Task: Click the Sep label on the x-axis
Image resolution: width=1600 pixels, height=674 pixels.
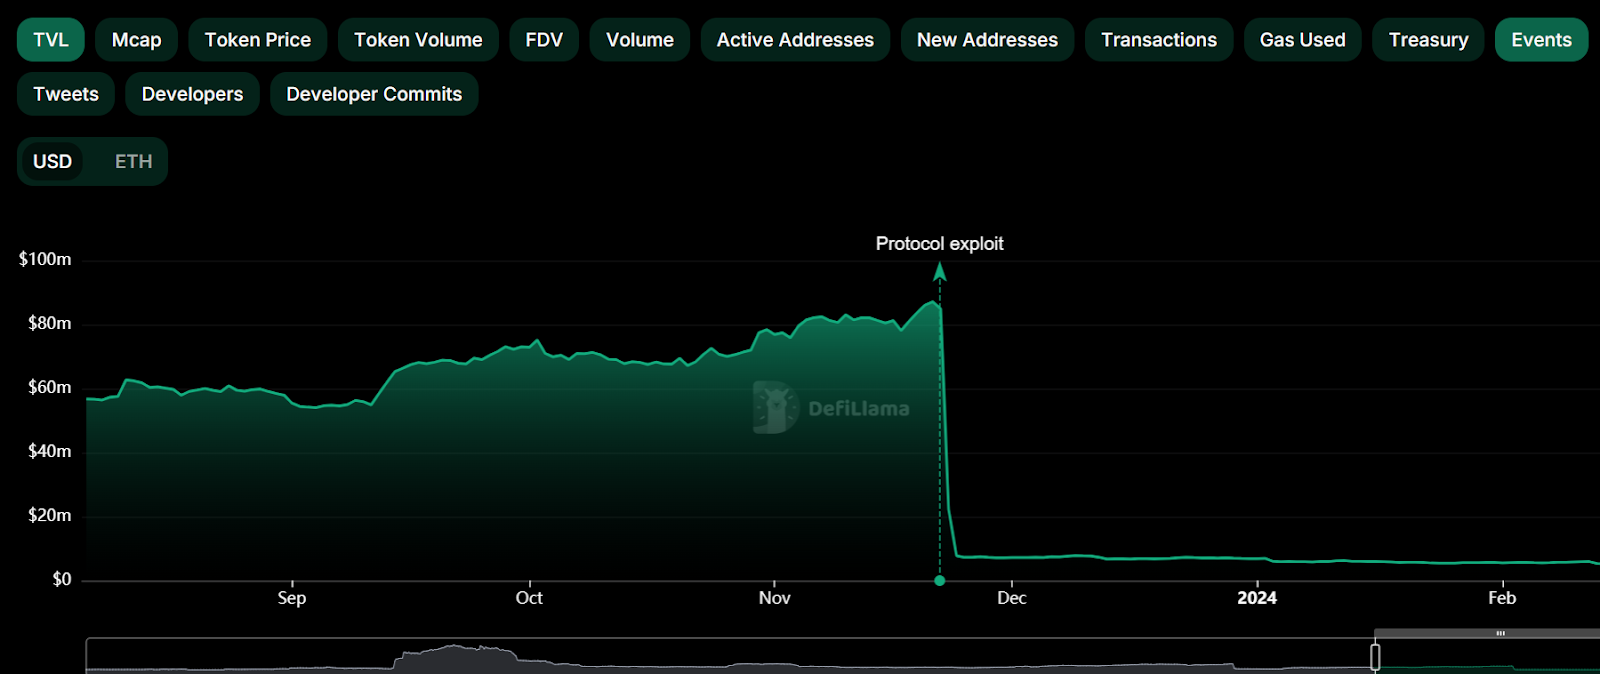Action: pyautogui.click(x=292, y=598)
